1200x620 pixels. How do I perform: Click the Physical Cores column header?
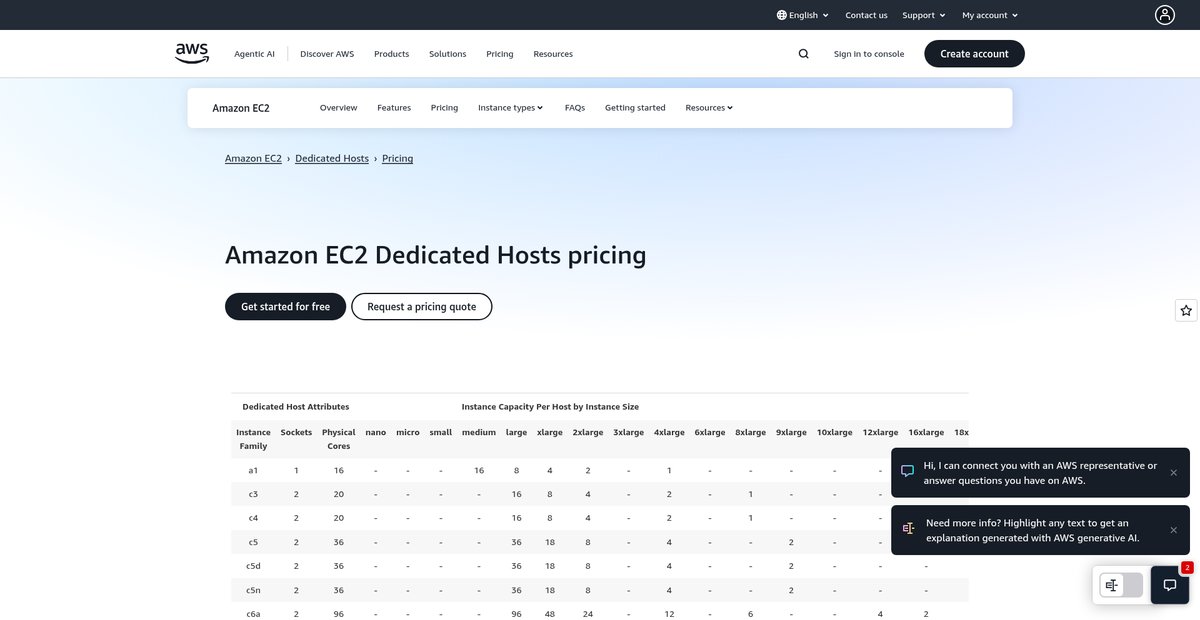tap(339, 439)
